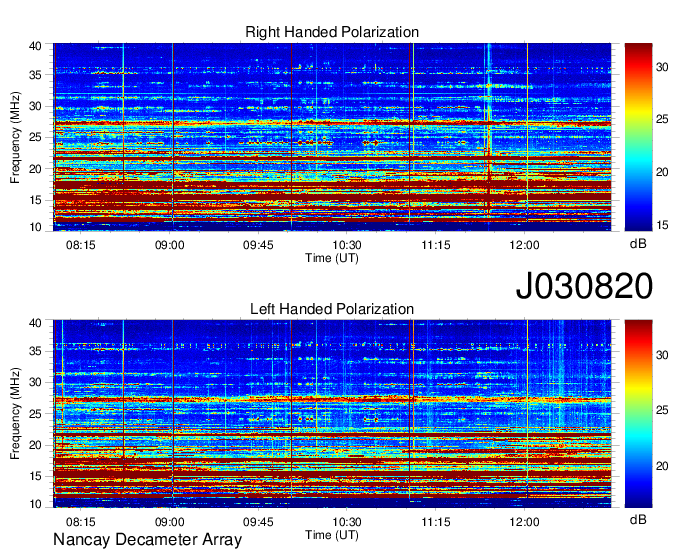This screenshot has width=680, height=552.
Task: Click the Time (UT) label under Right Handed plot
Action: click(332, 258)
